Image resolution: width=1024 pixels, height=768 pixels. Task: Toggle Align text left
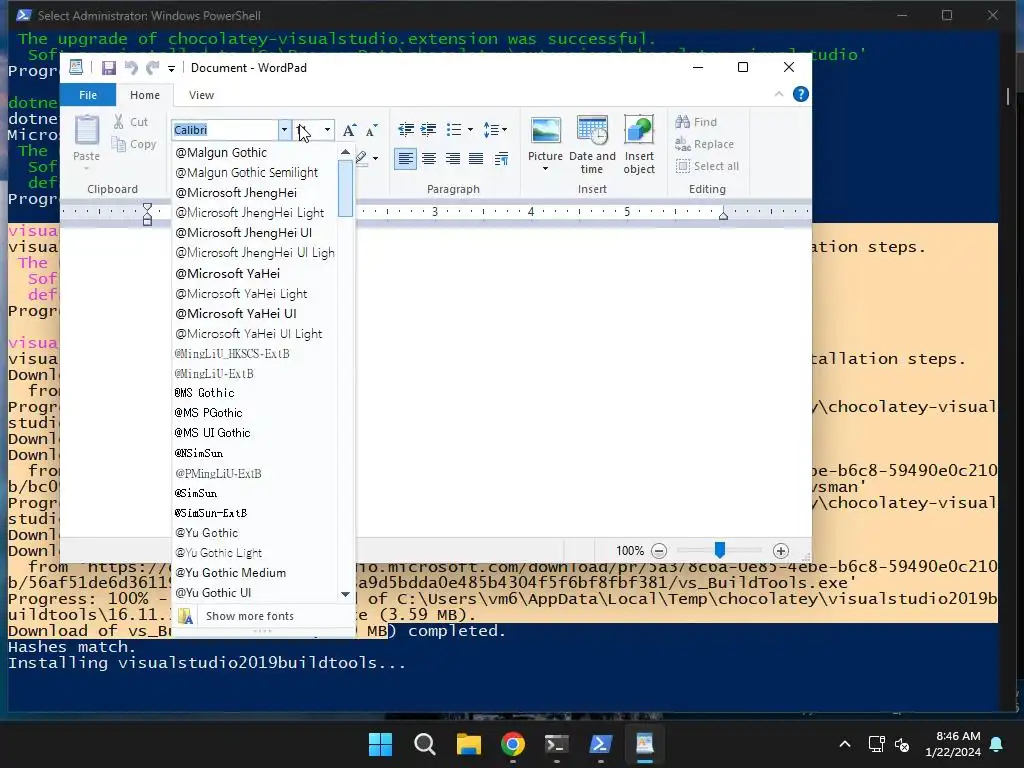pyautogui.click(x=406, y=159)
